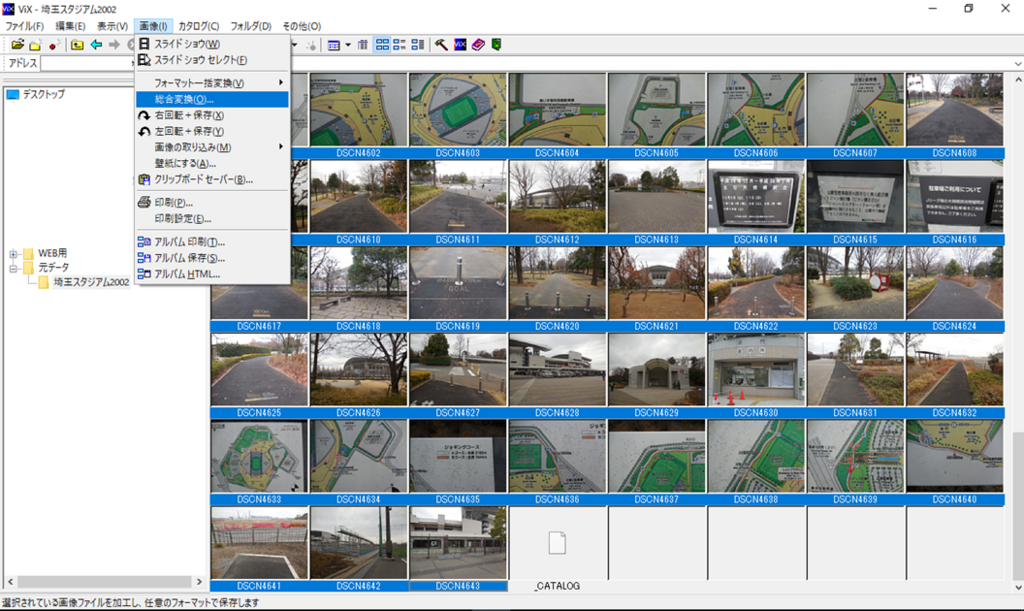
Task: Click thumbnail DSCN4643 building
Action: click(458, 543)
